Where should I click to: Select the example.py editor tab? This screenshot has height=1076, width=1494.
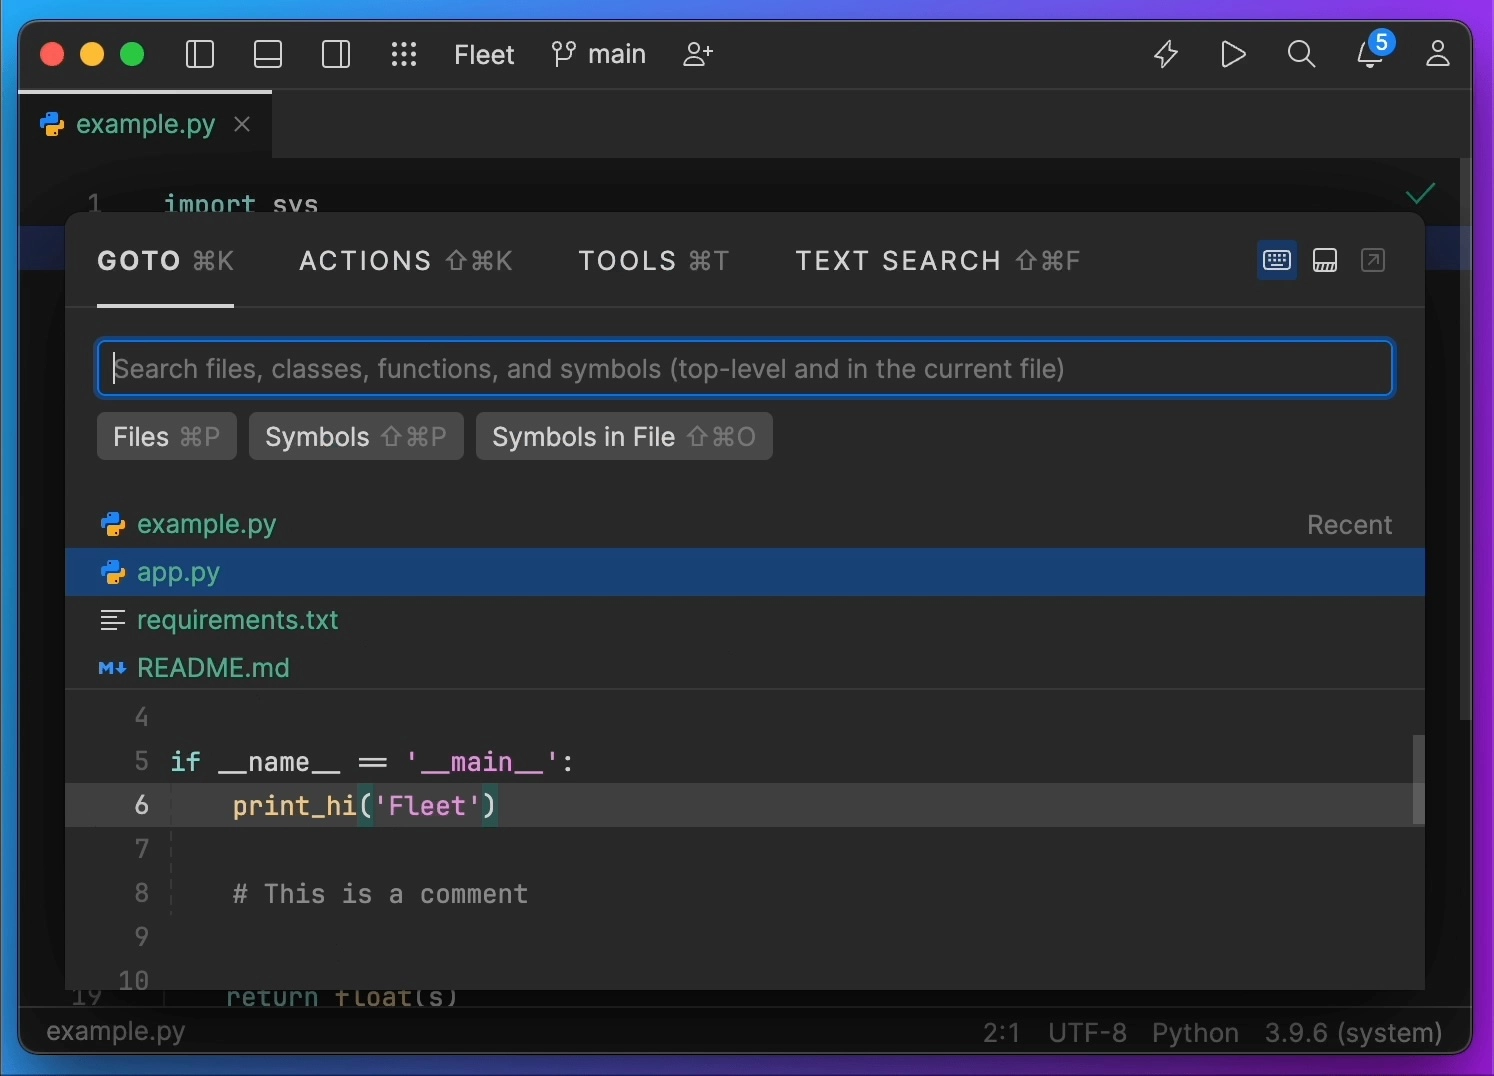pos(145,124)
